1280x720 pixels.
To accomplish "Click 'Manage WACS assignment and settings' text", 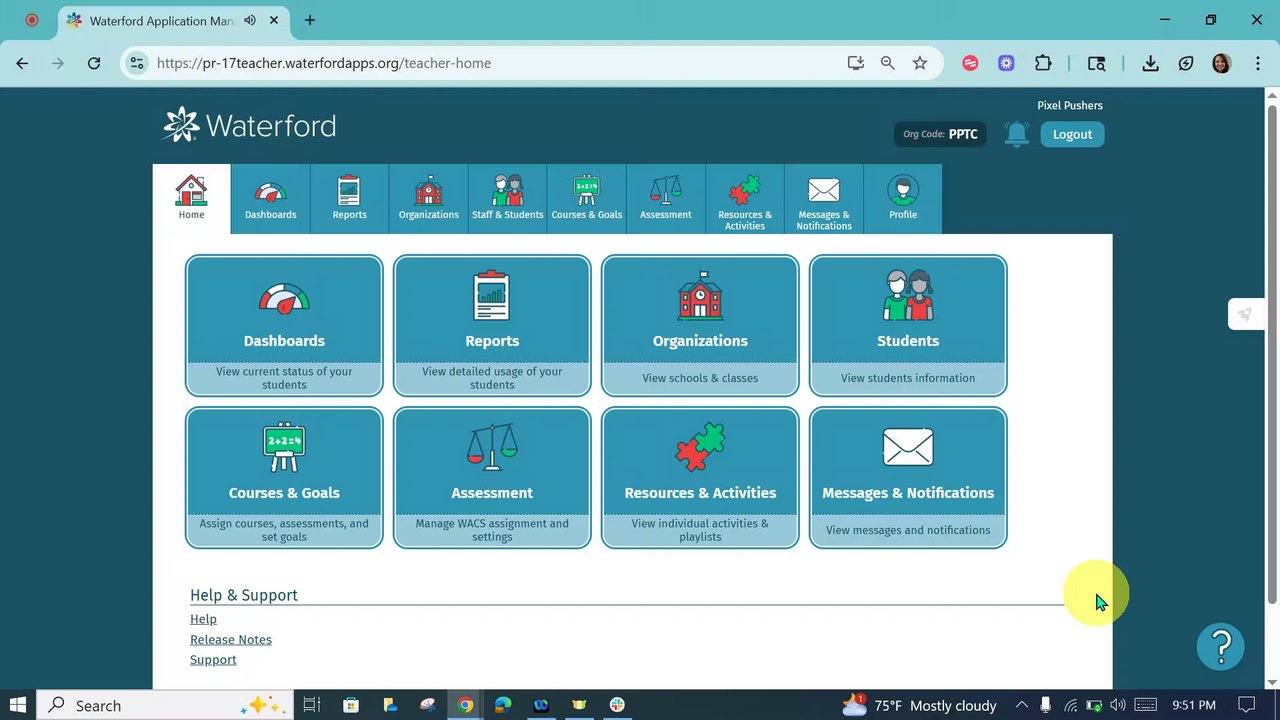I will pyautogui.click(x=492, y=530).
